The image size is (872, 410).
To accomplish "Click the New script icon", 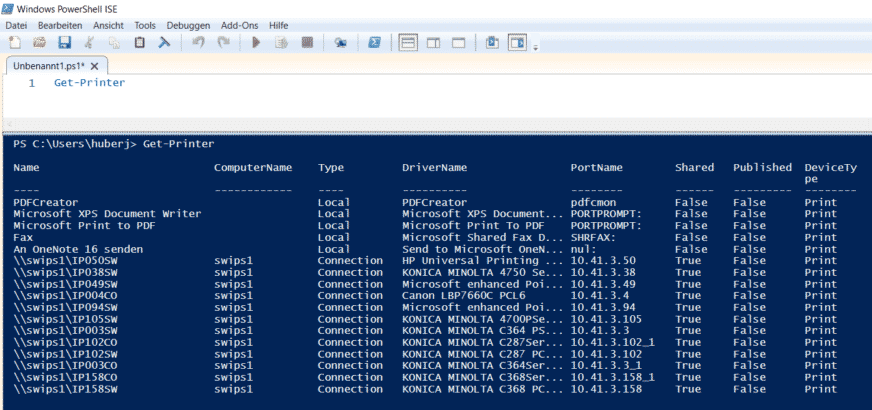I will pos(16,43).
